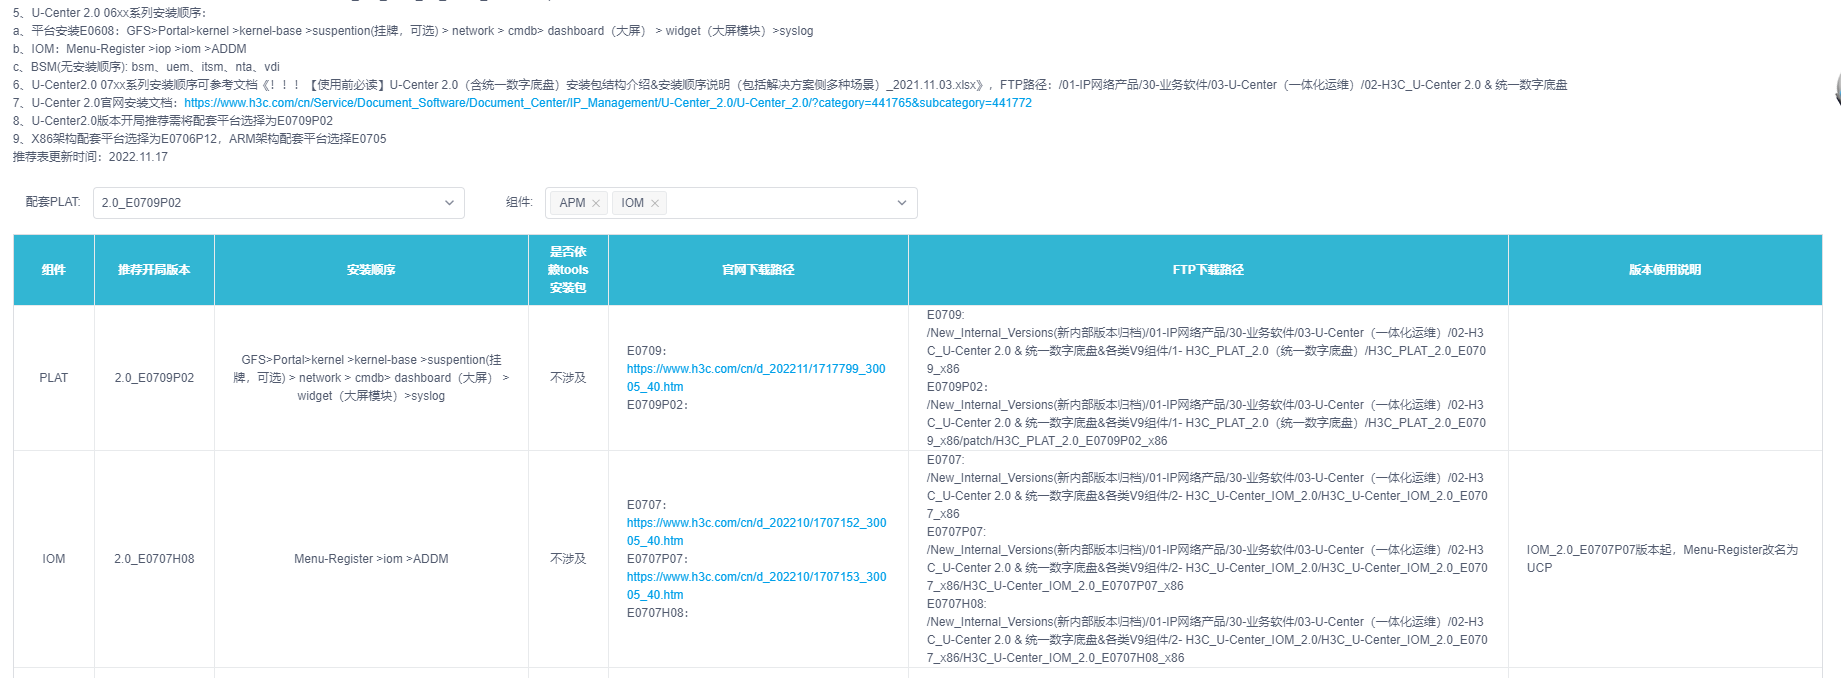Remove the IOM tag from component filter

click(655, 203)
